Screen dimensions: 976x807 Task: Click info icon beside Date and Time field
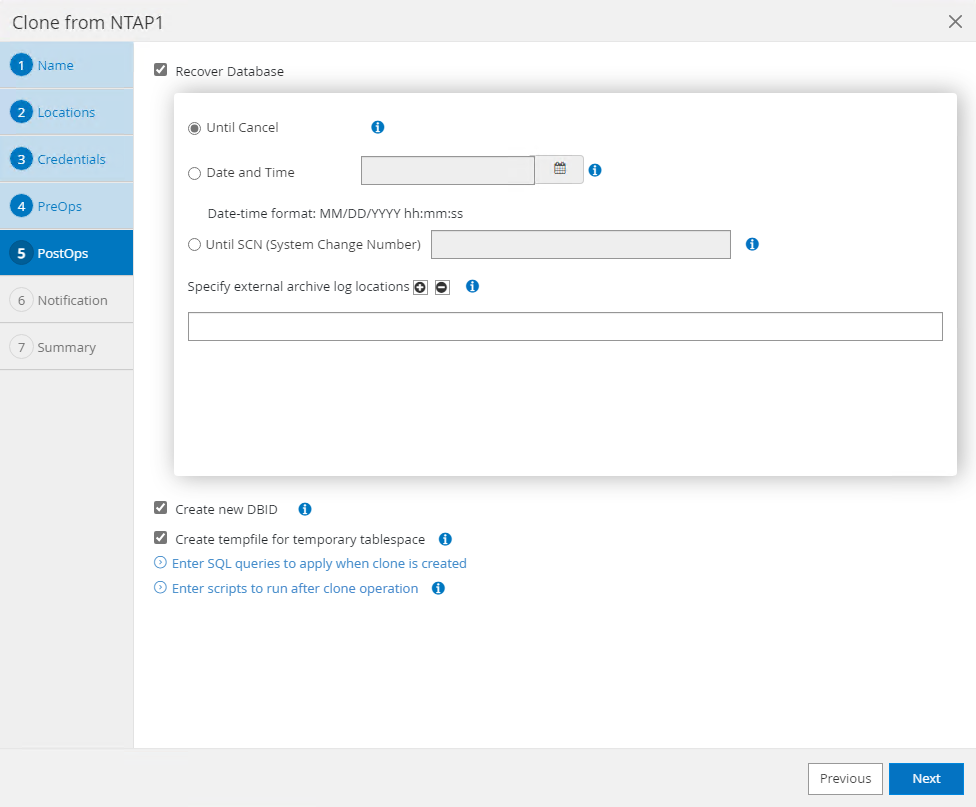(595, 170)
